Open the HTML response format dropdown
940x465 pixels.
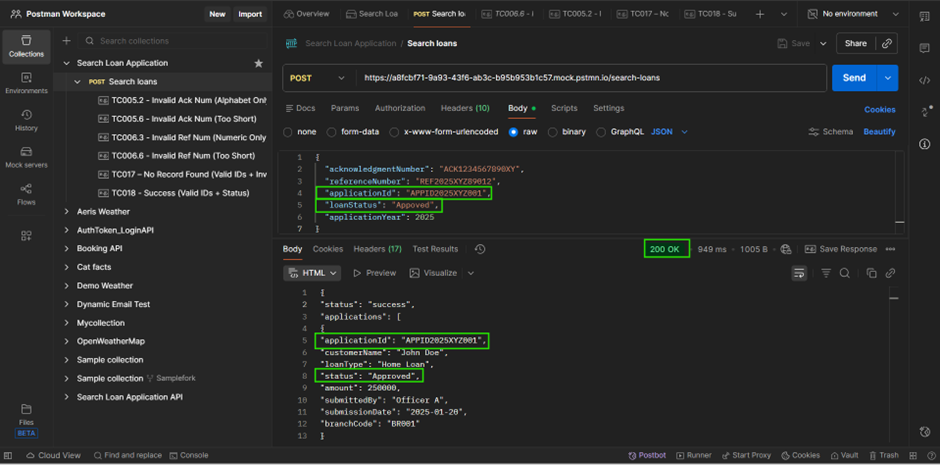tap(312, 273)
